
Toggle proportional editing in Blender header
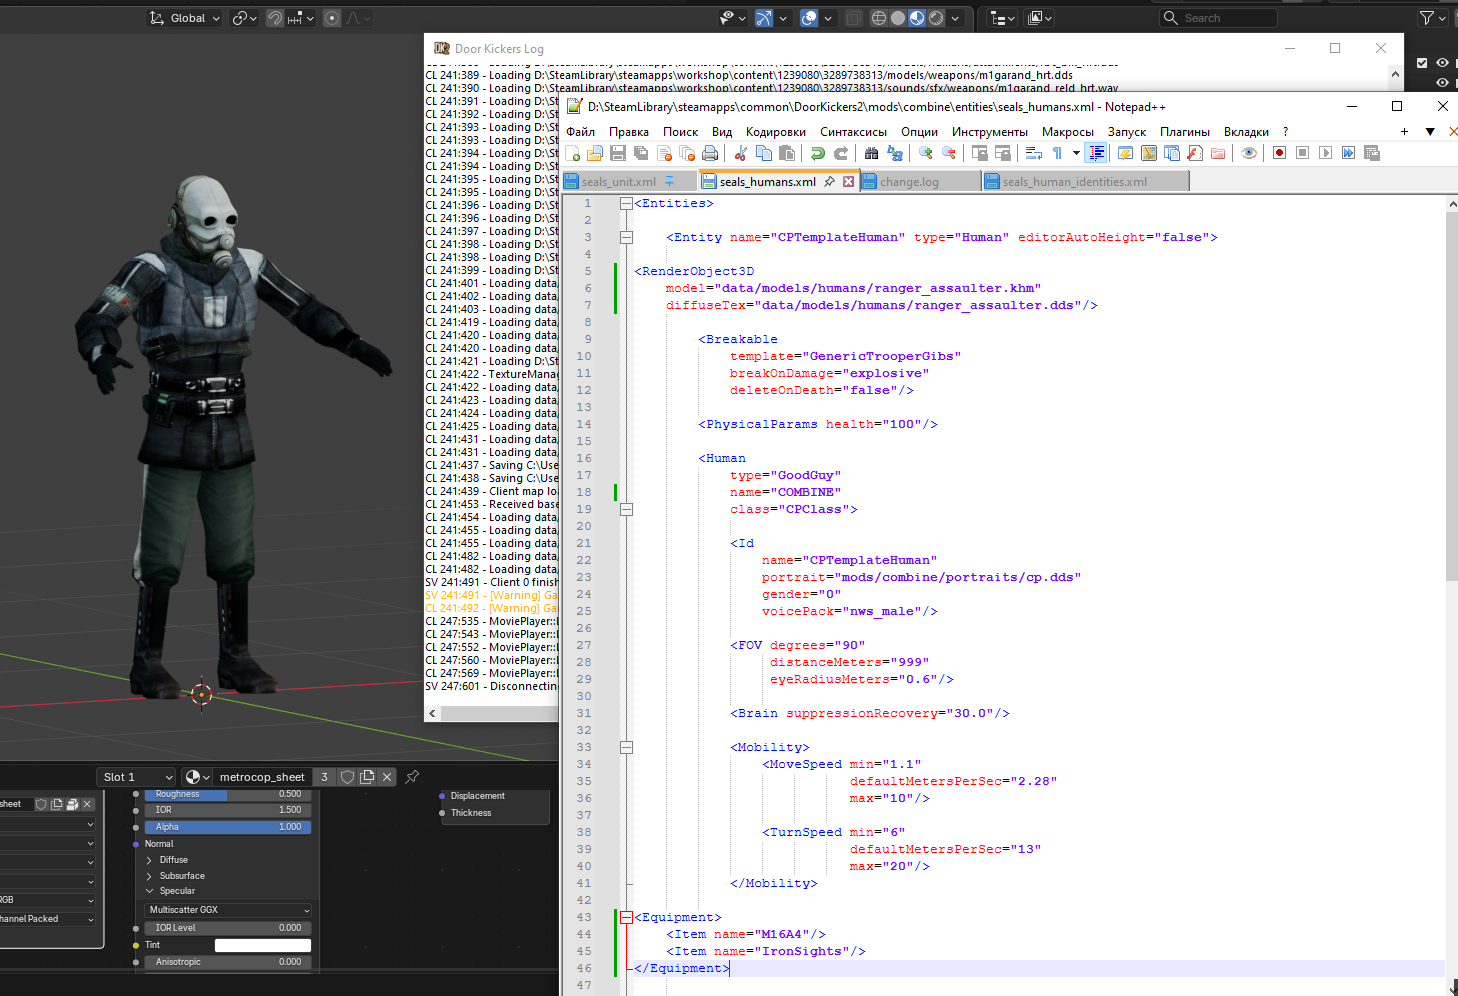332,18
